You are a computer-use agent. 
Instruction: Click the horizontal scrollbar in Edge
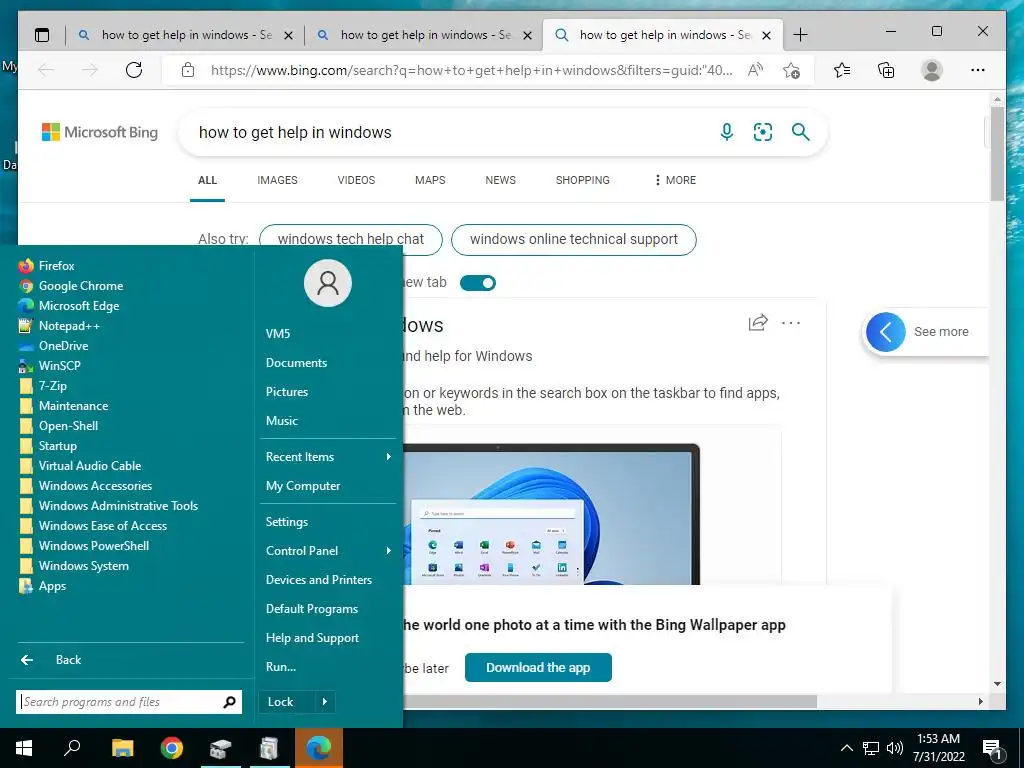[611, 701]
